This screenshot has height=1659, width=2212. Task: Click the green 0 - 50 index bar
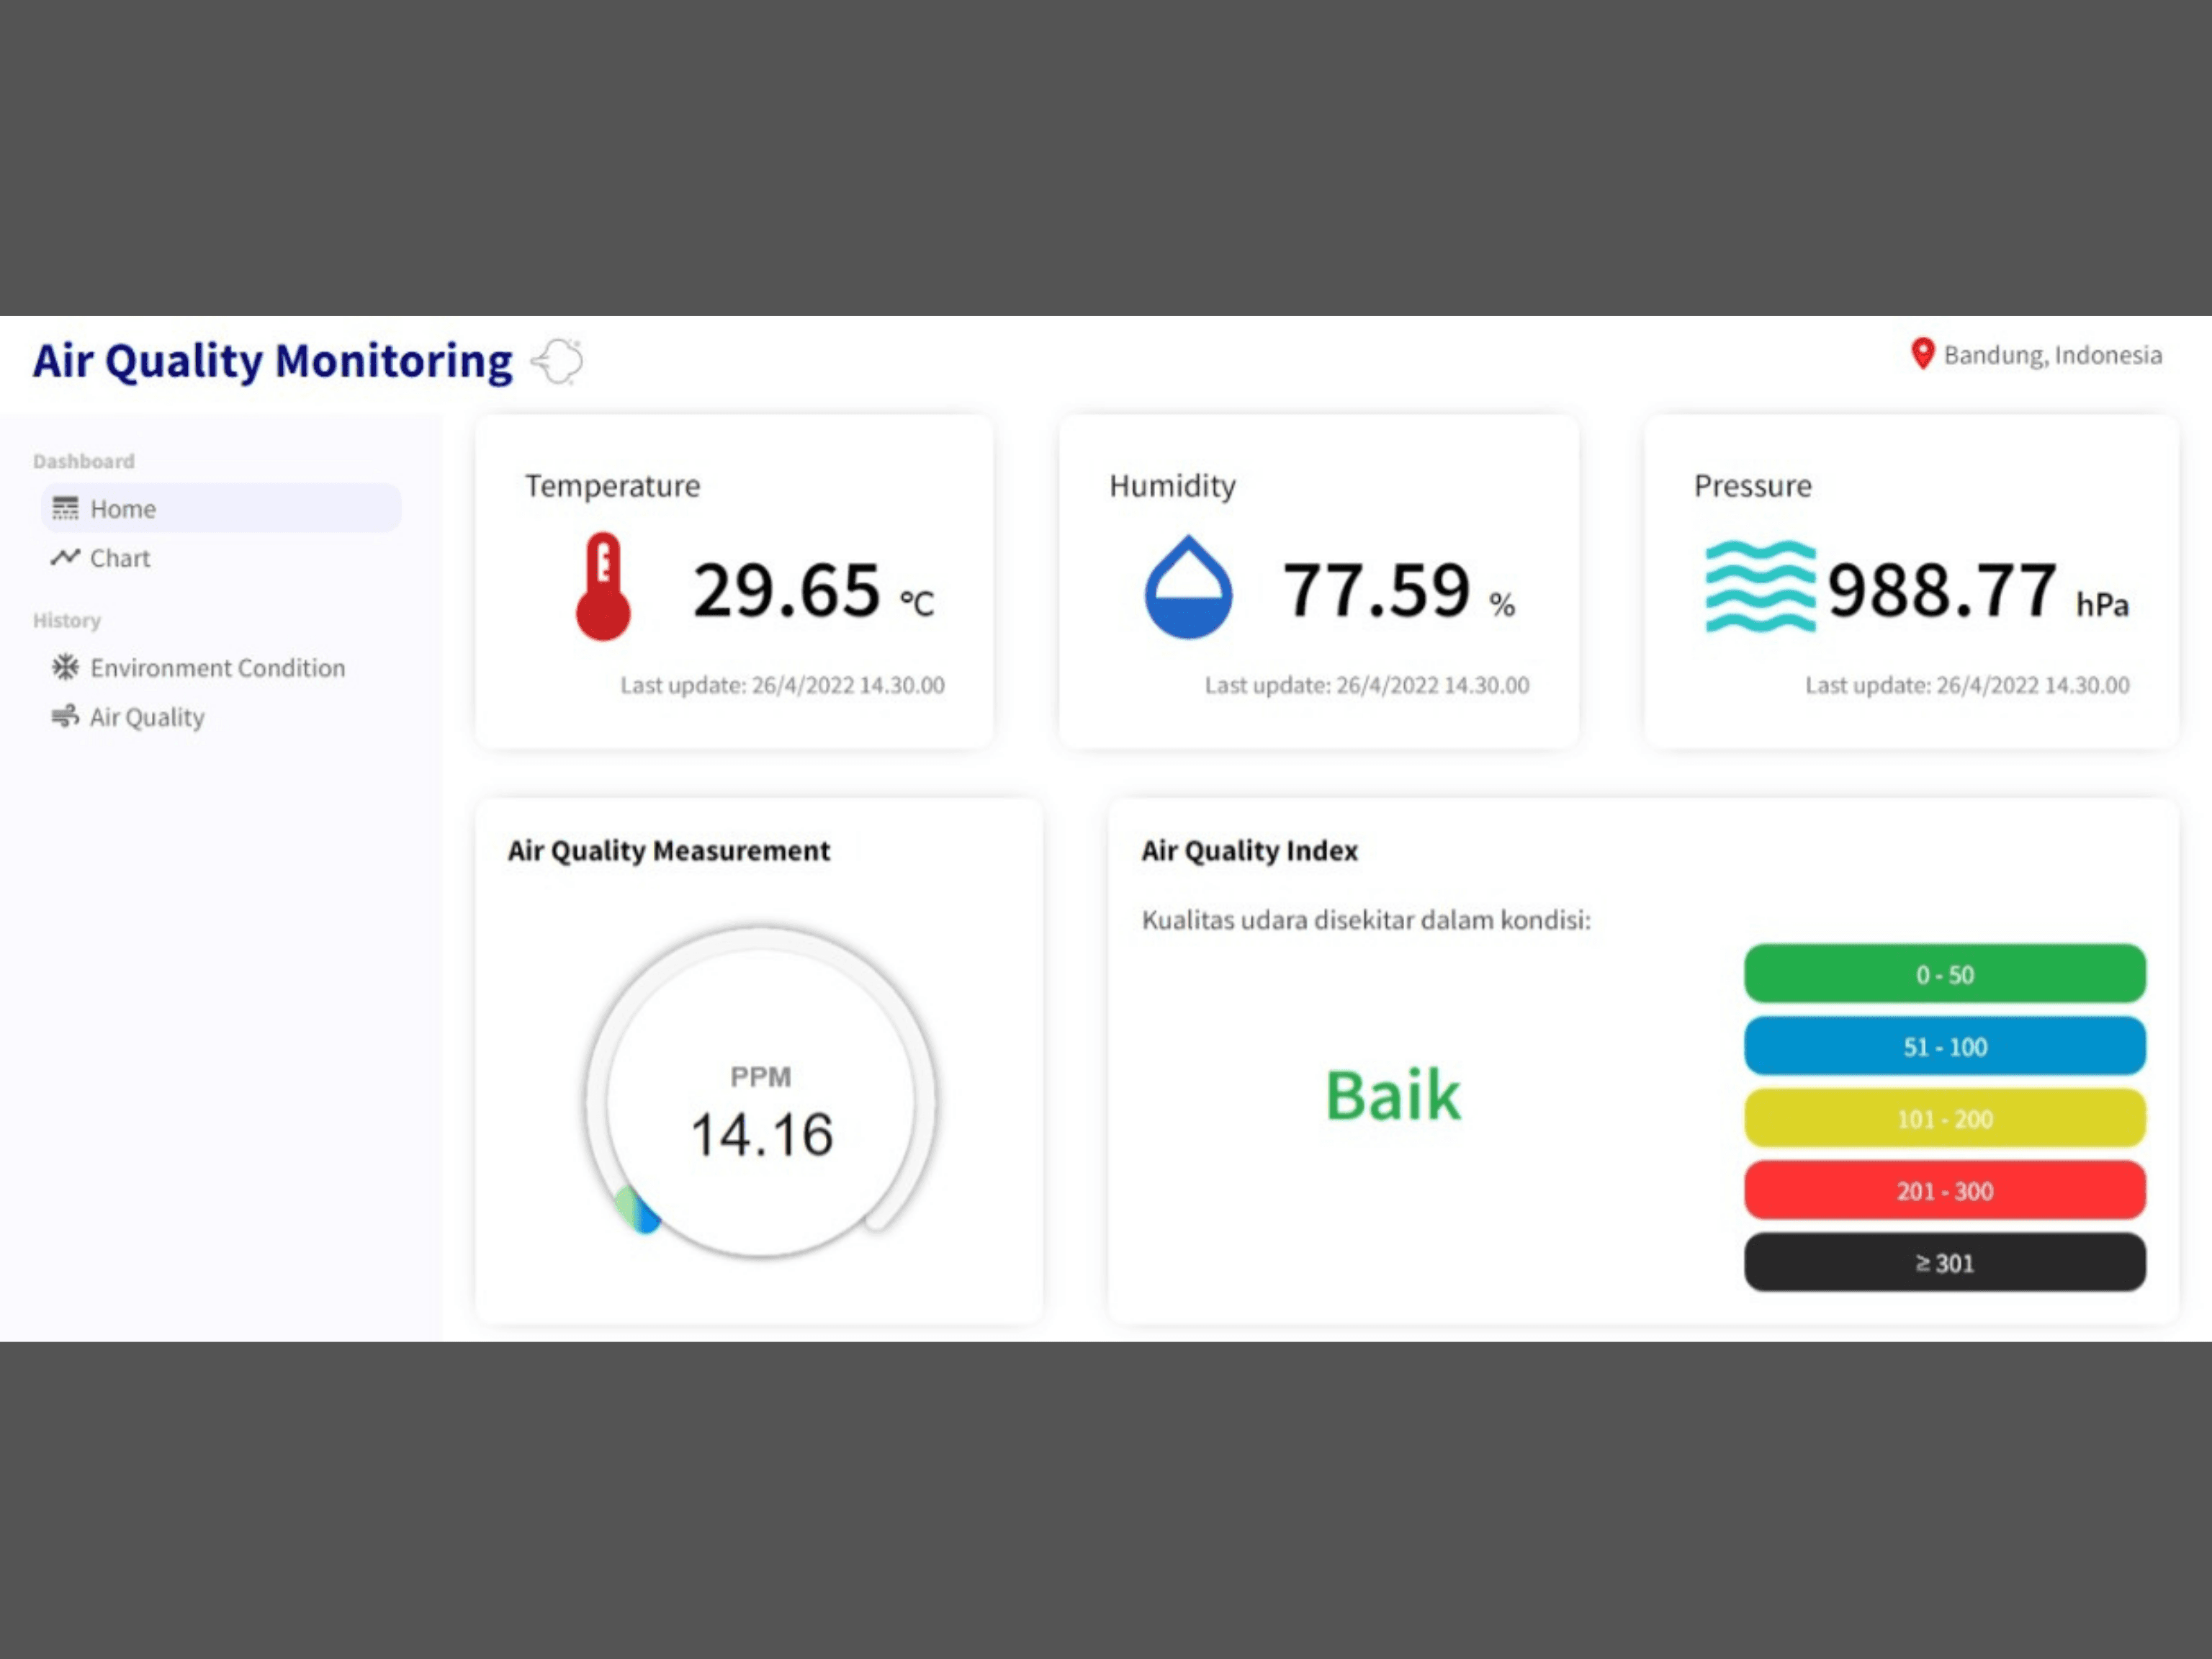click(1944, 974)
